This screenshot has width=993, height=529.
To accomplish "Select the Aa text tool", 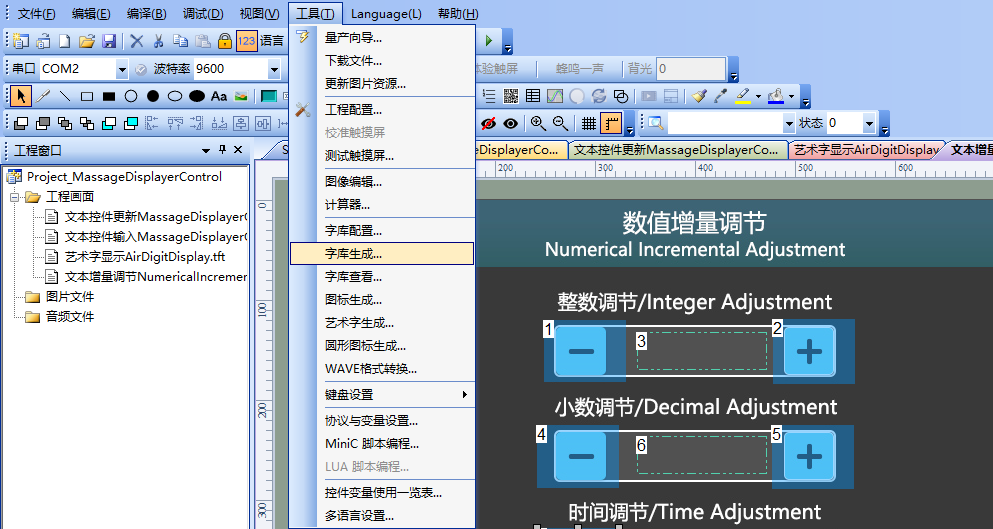I will click(x=219, y=96).
